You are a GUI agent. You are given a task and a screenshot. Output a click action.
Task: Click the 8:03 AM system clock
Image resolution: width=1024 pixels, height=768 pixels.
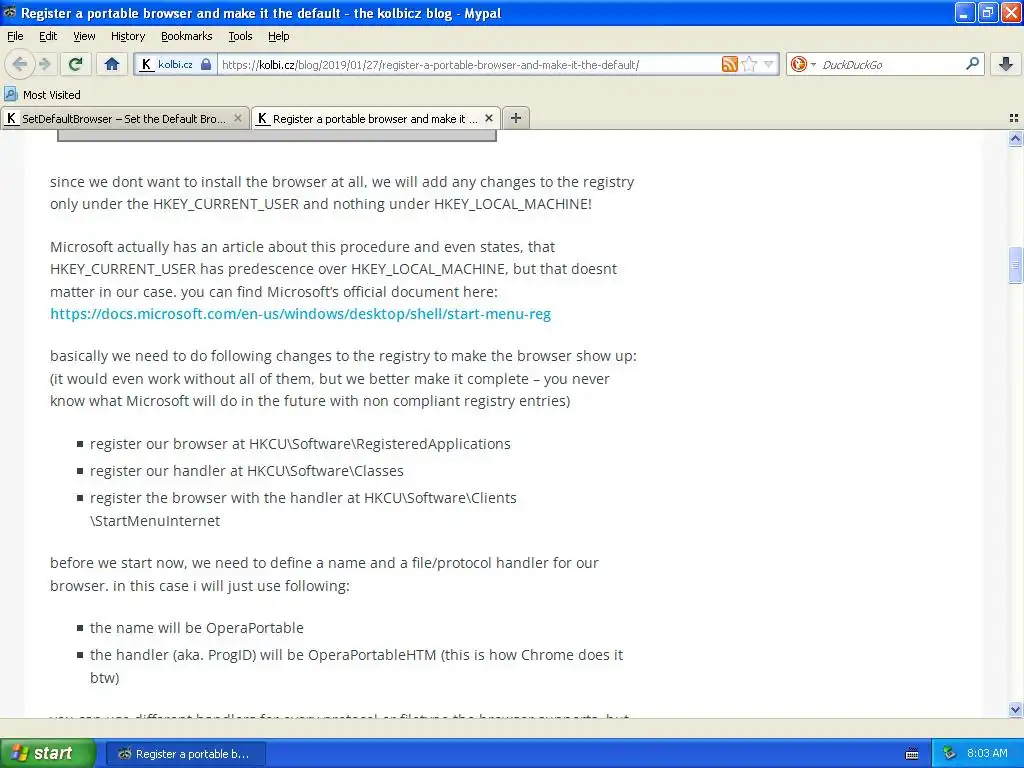click(987, 753)
